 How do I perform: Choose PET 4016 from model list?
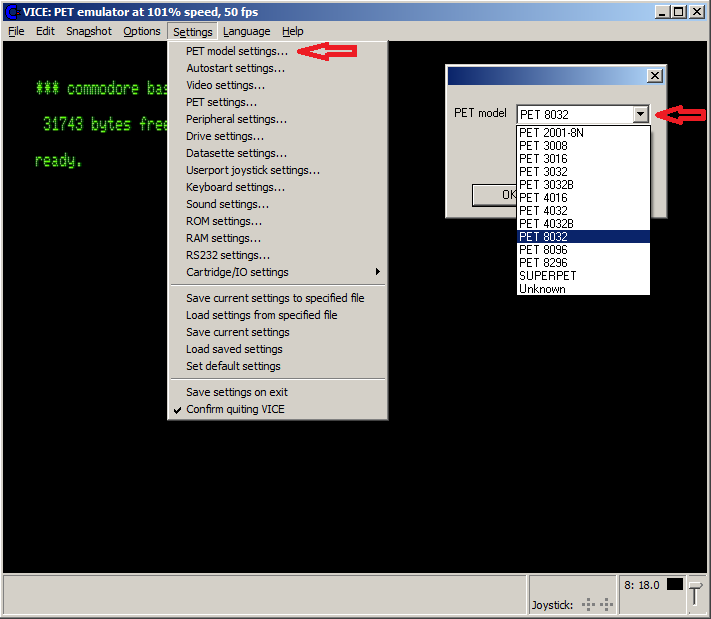583,198
